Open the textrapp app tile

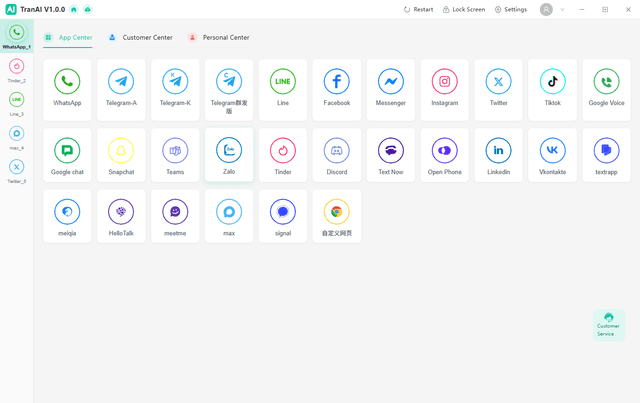(607, 155)
